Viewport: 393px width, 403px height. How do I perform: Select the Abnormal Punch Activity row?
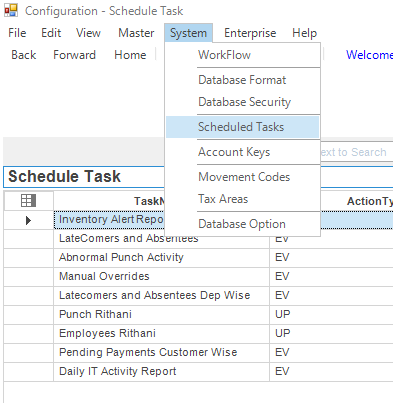198,257
